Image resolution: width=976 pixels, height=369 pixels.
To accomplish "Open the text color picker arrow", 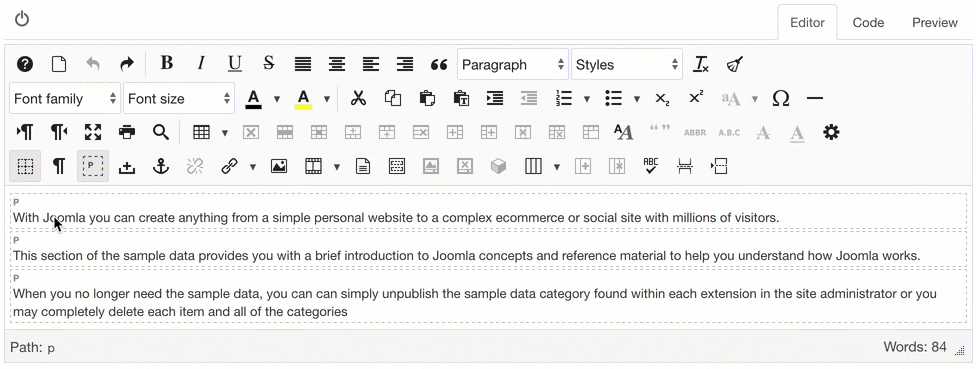I will coord(277,98).
